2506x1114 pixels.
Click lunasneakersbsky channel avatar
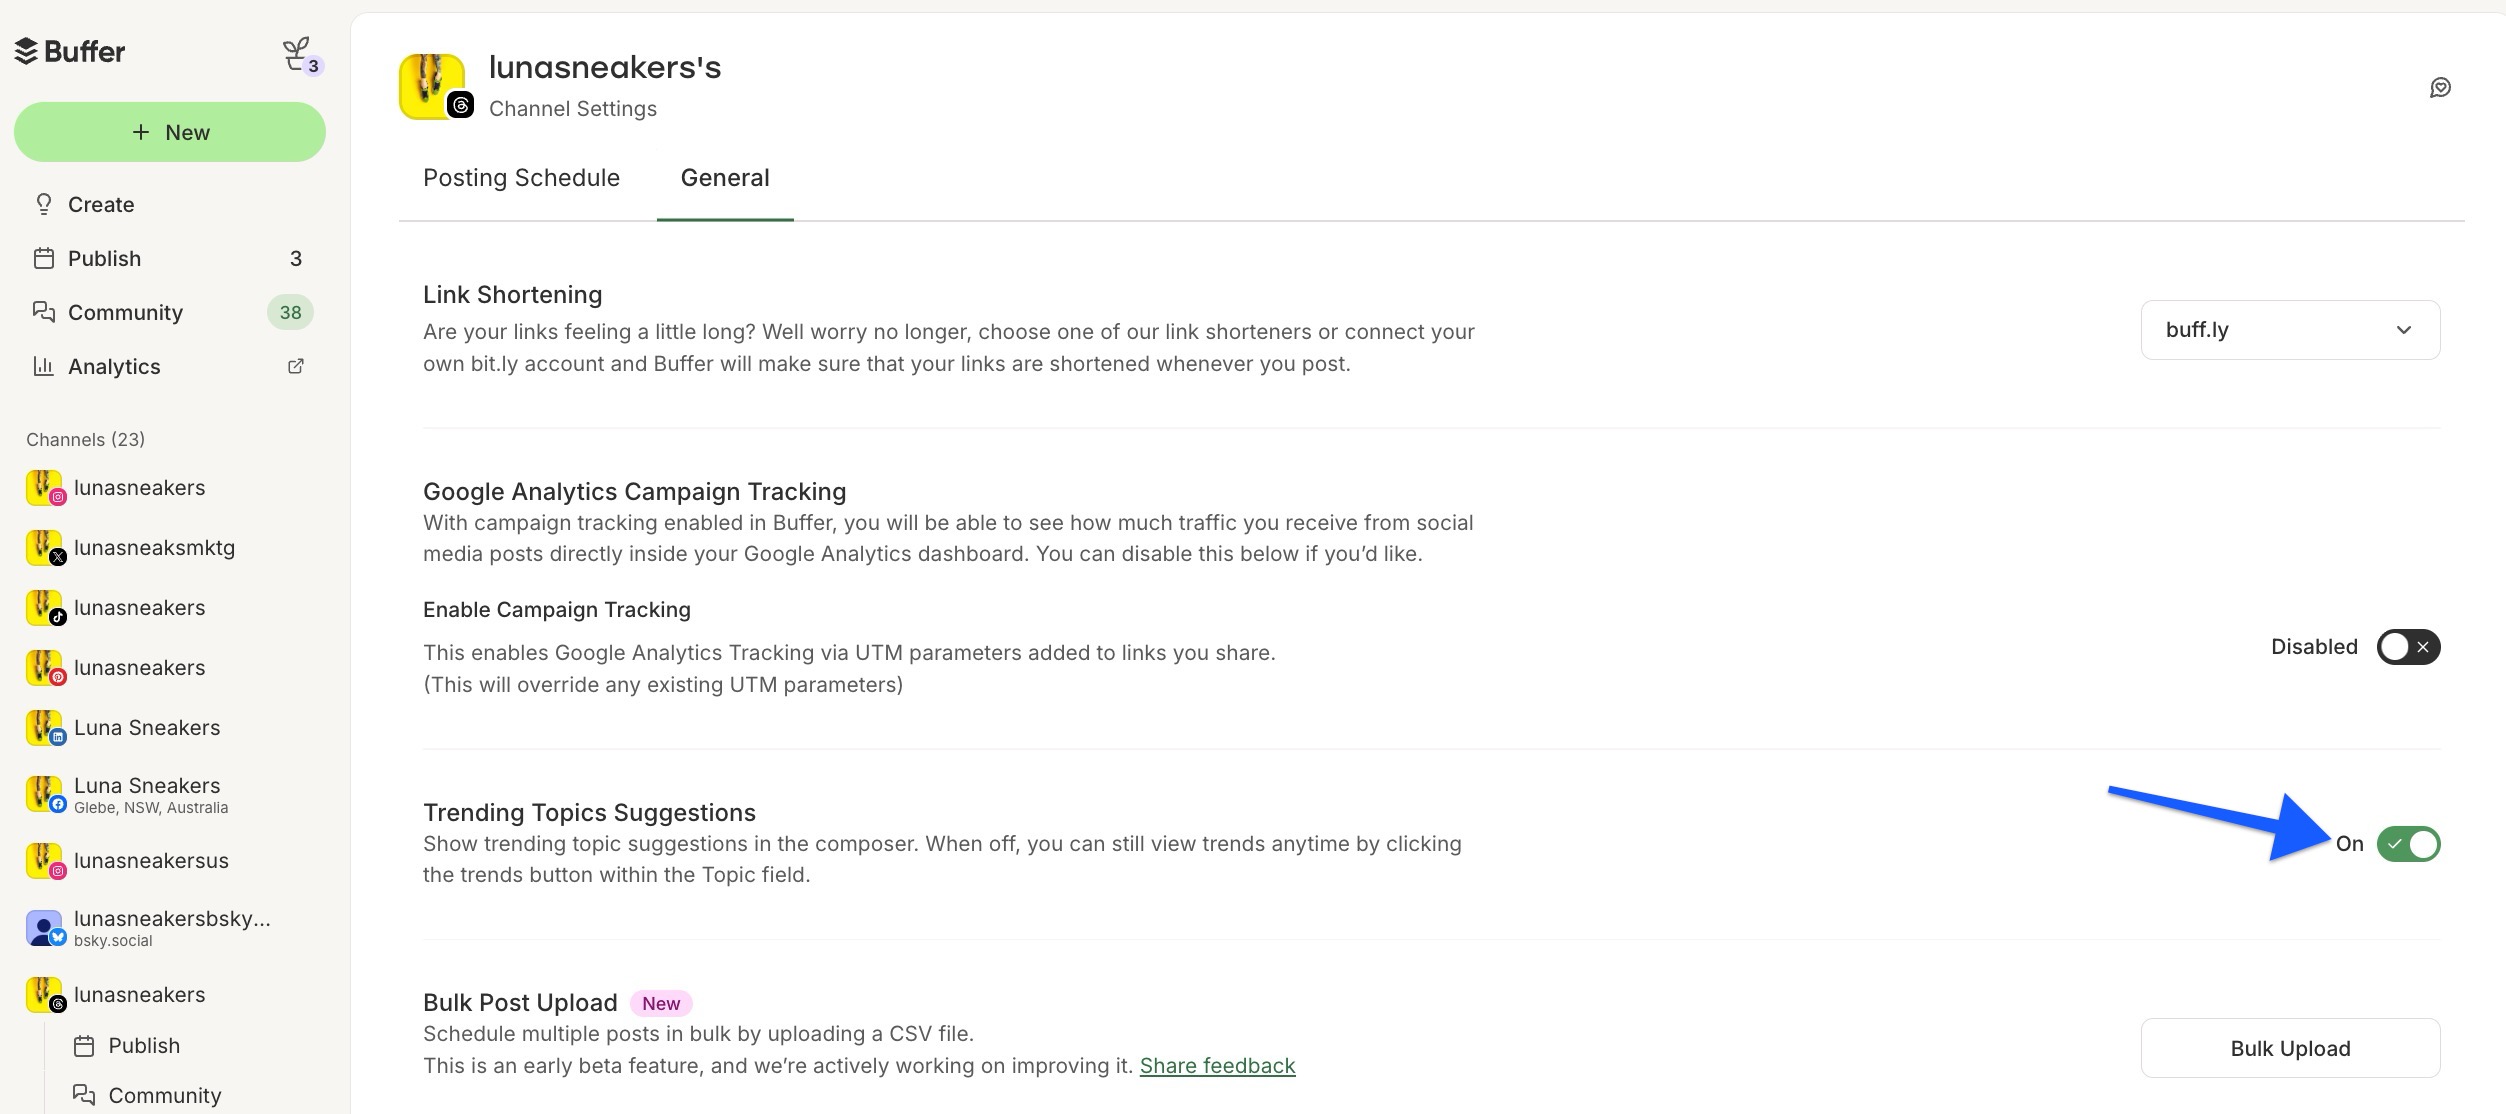click(45, 928)
